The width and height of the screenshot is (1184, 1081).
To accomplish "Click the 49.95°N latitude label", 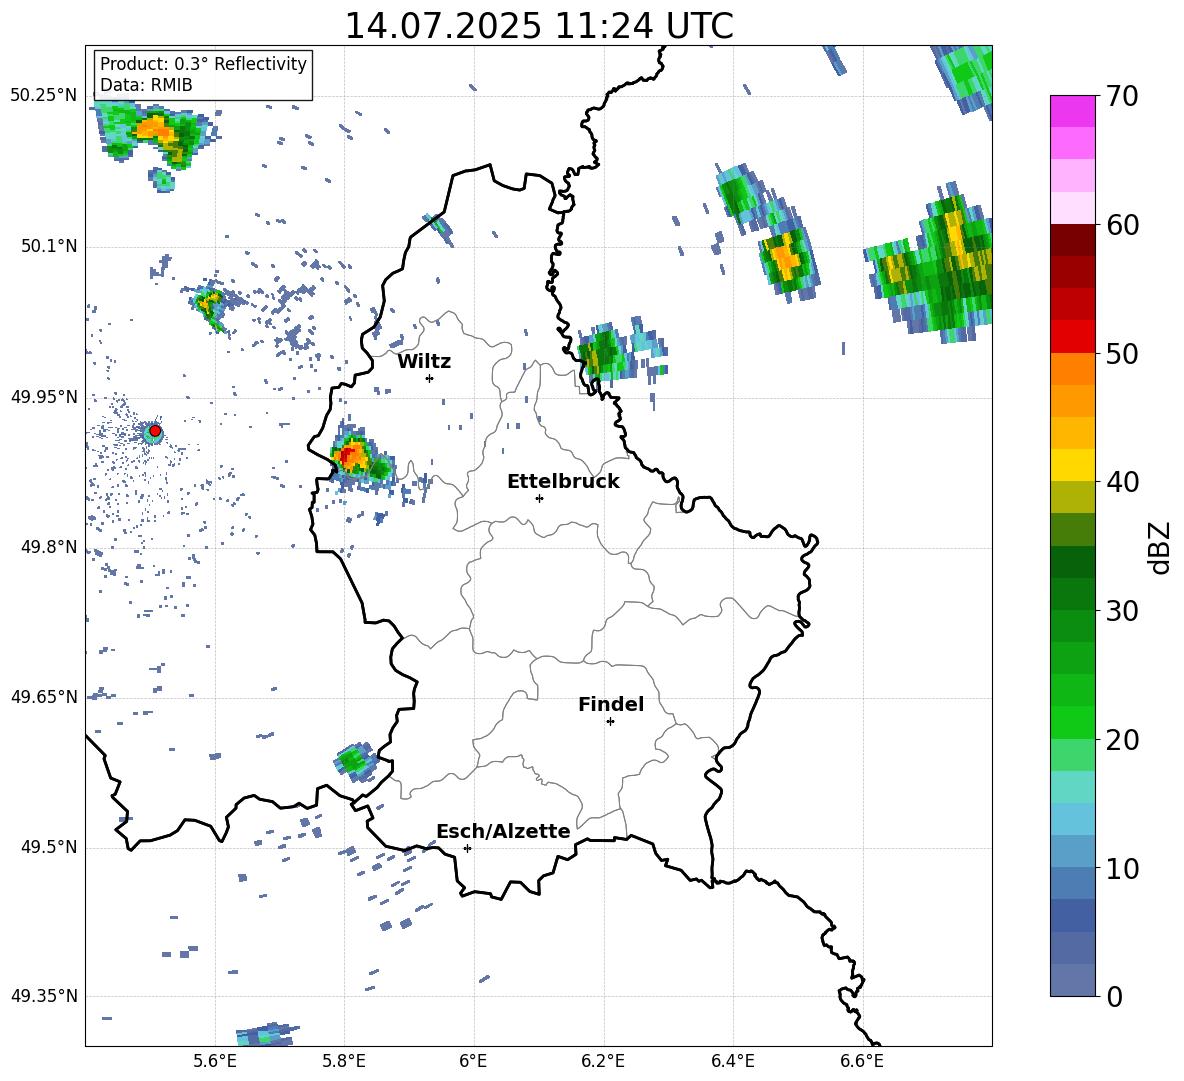I will tap(44, 396).
